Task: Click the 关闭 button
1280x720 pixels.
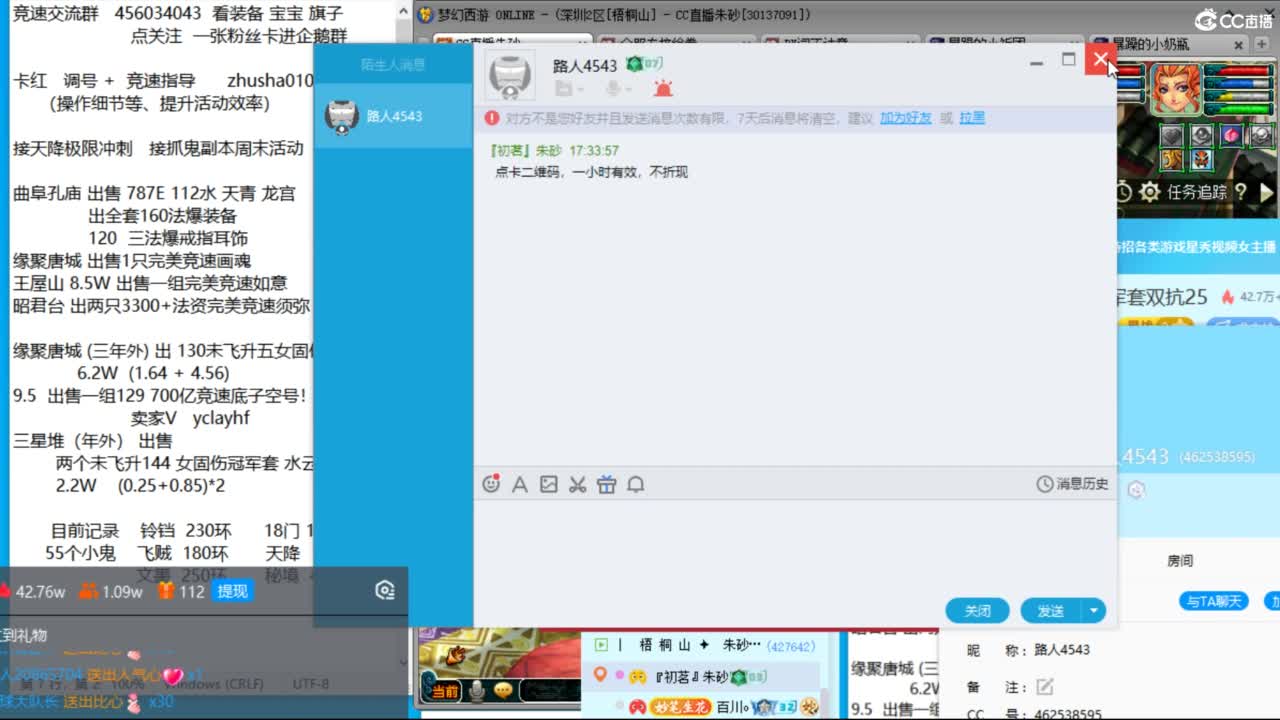Action: 978,610
